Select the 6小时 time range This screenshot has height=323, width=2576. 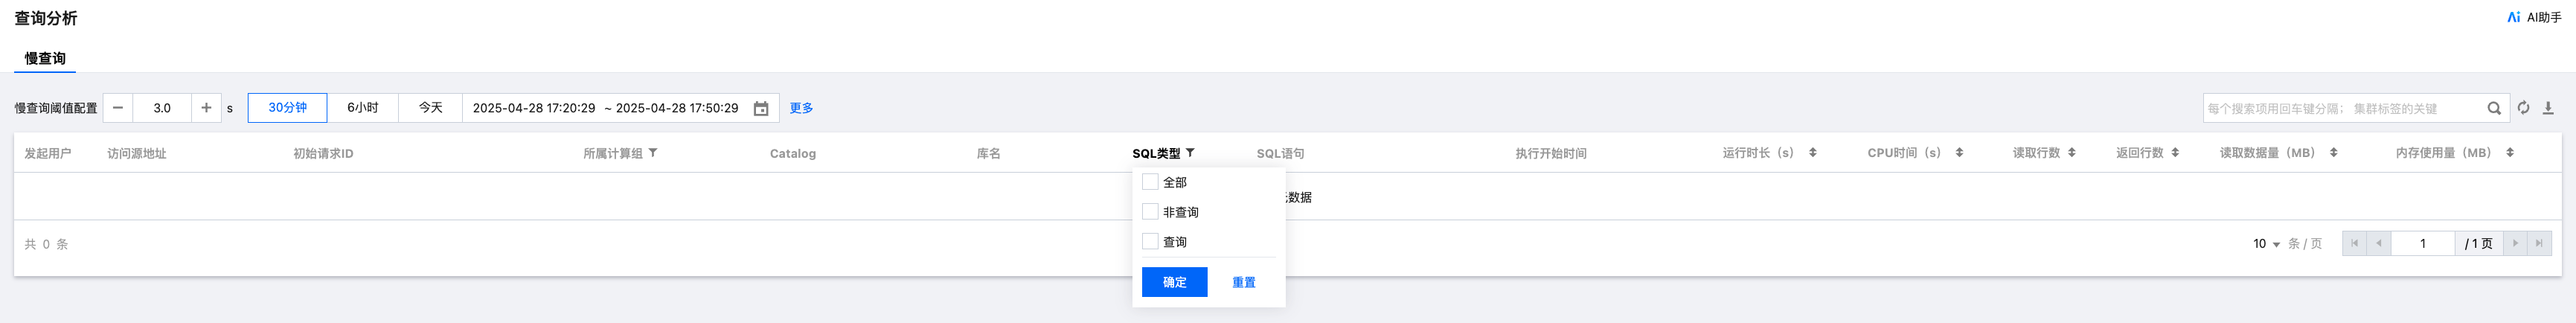point(362,108)
